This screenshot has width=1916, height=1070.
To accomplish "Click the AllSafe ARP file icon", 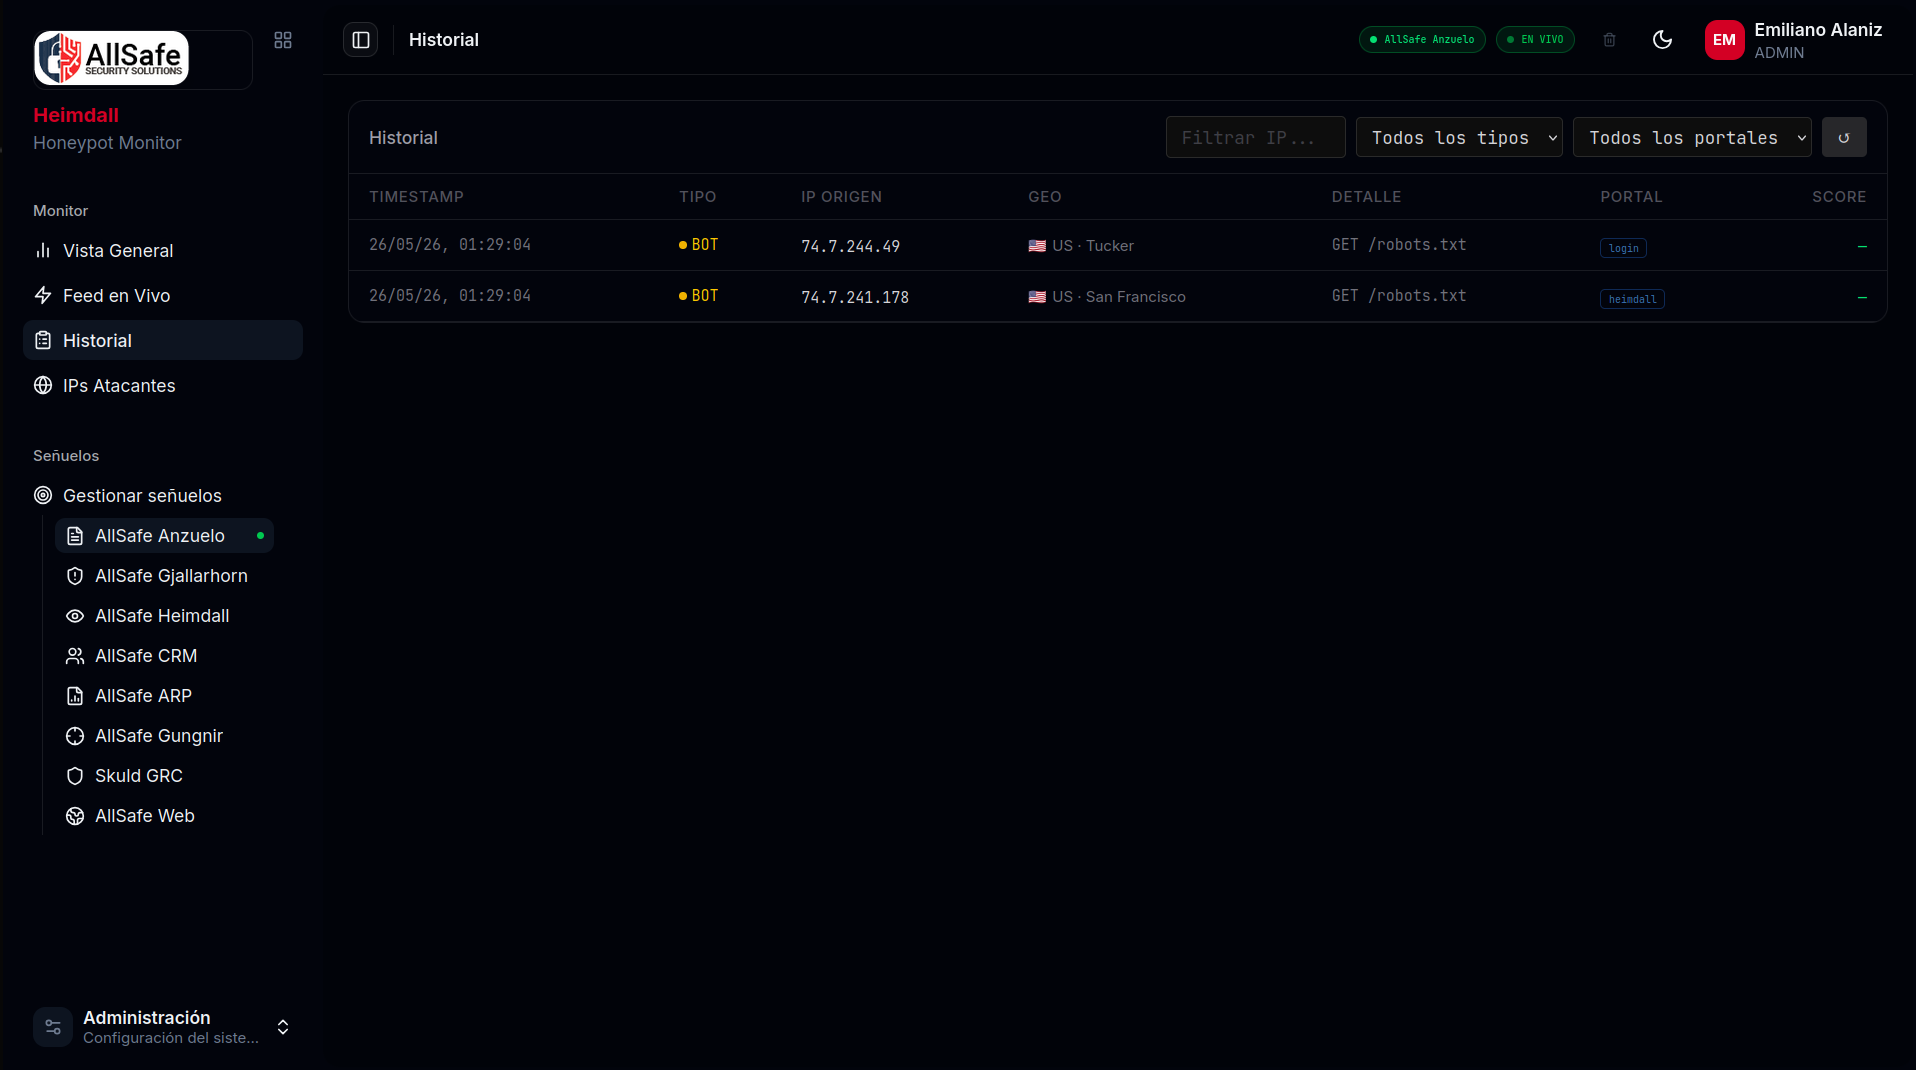I will (75, 696).
